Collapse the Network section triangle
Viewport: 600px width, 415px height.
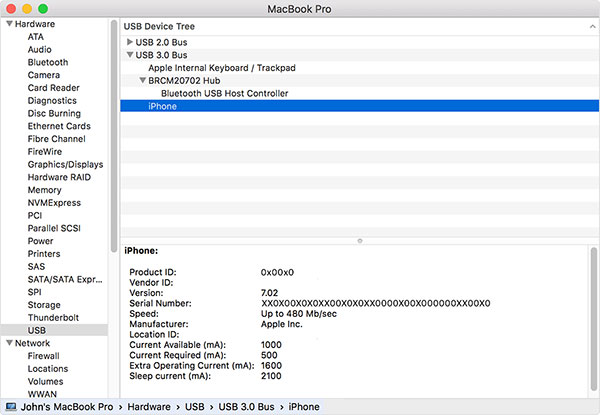10,343
